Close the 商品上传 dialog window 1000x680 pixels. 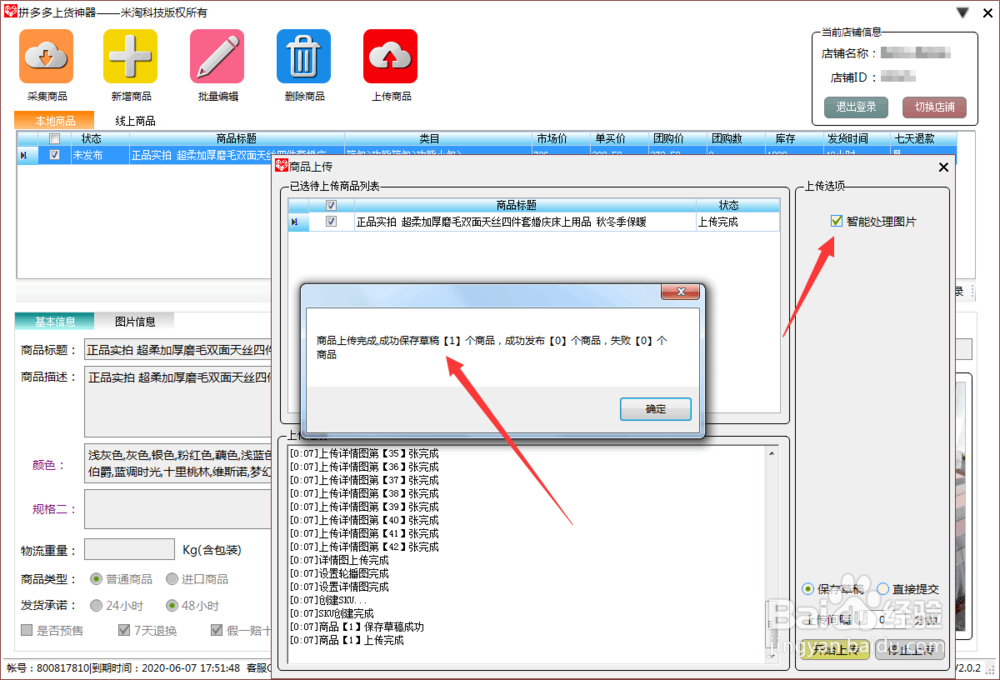tap(944, 167)
